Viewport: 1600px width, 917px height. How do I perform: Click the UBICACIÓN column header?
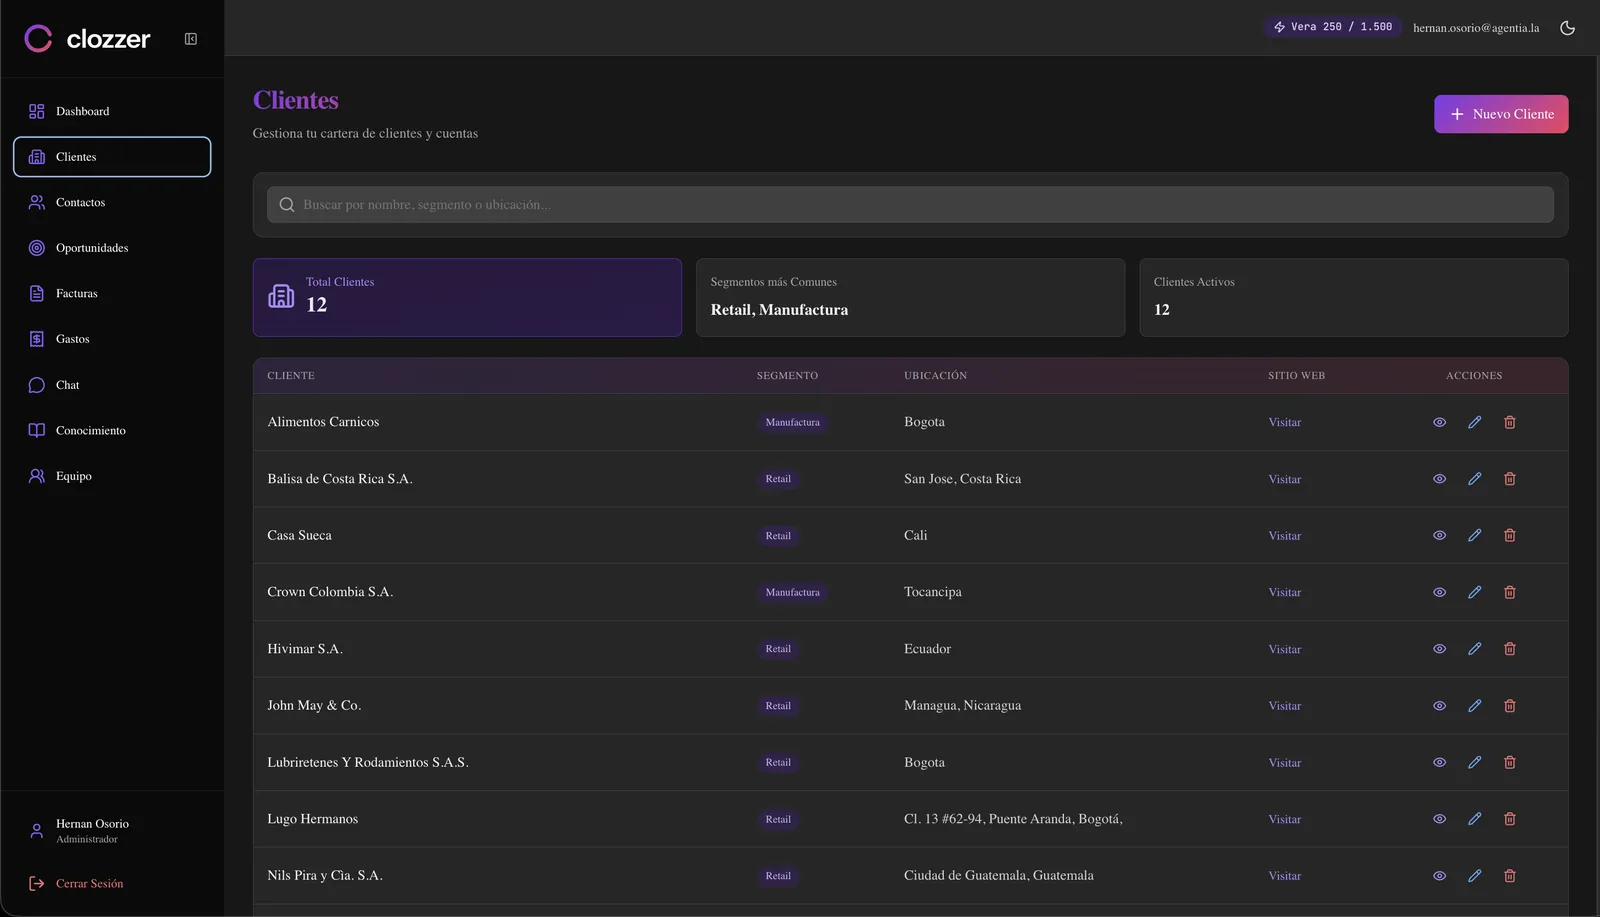[x=935, y=376]
